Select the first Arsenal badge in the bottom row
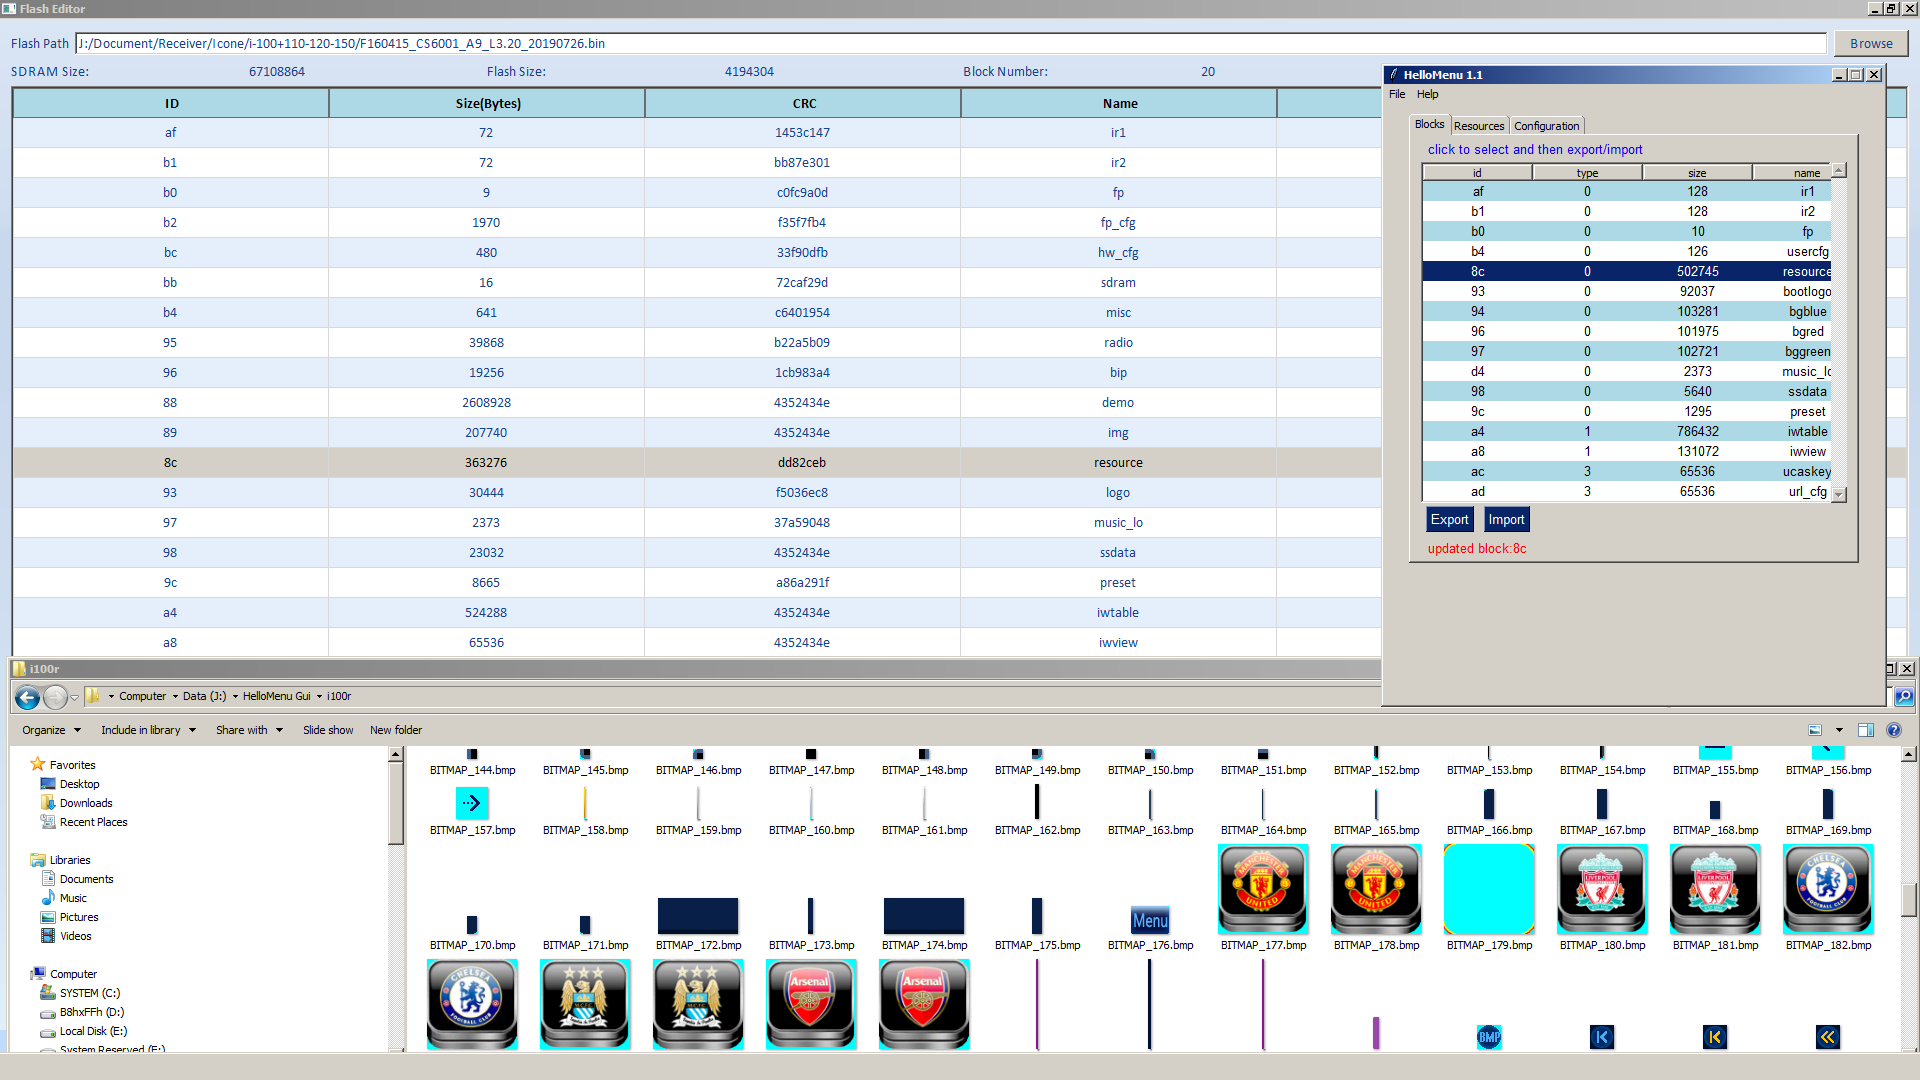The height and width of the screenshot is (1080, 1920). 811,1004
